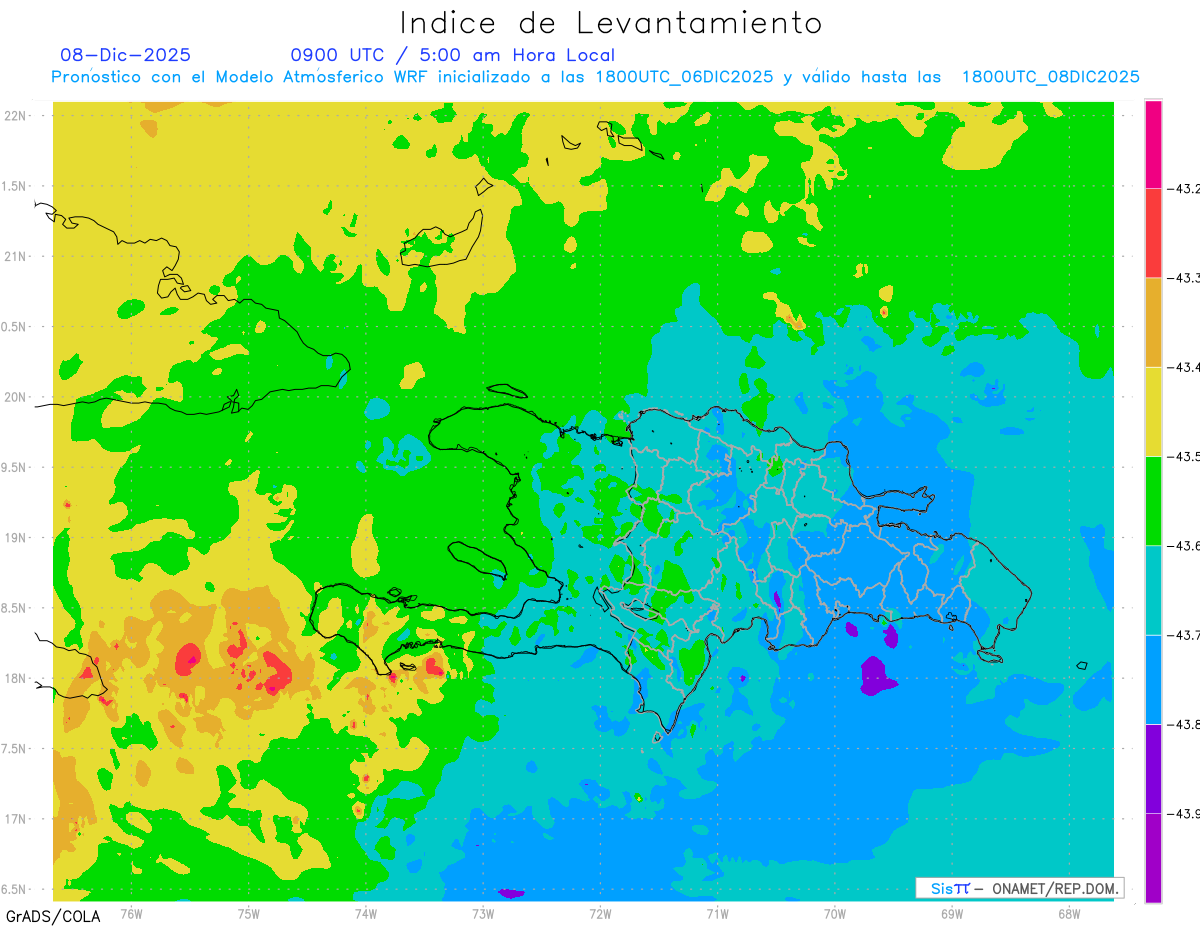This screenshot has width=1200, height=927.
Task: Click the legend value '-43.4'
Action: click(x=1184, y=368)
